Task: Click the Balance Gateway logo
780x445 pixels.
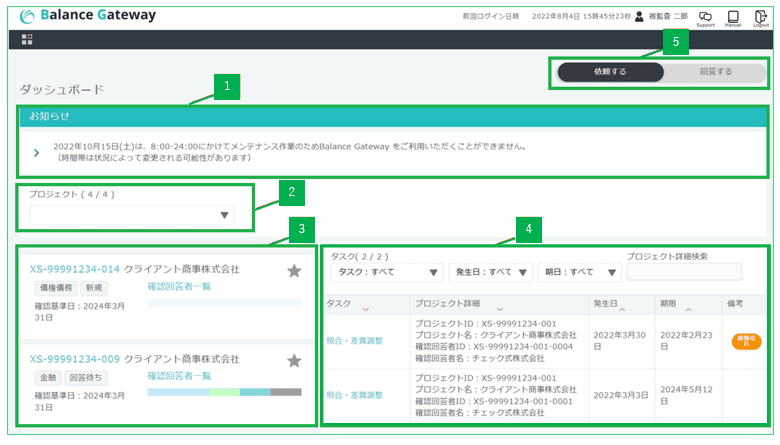Action: [87, 16]
